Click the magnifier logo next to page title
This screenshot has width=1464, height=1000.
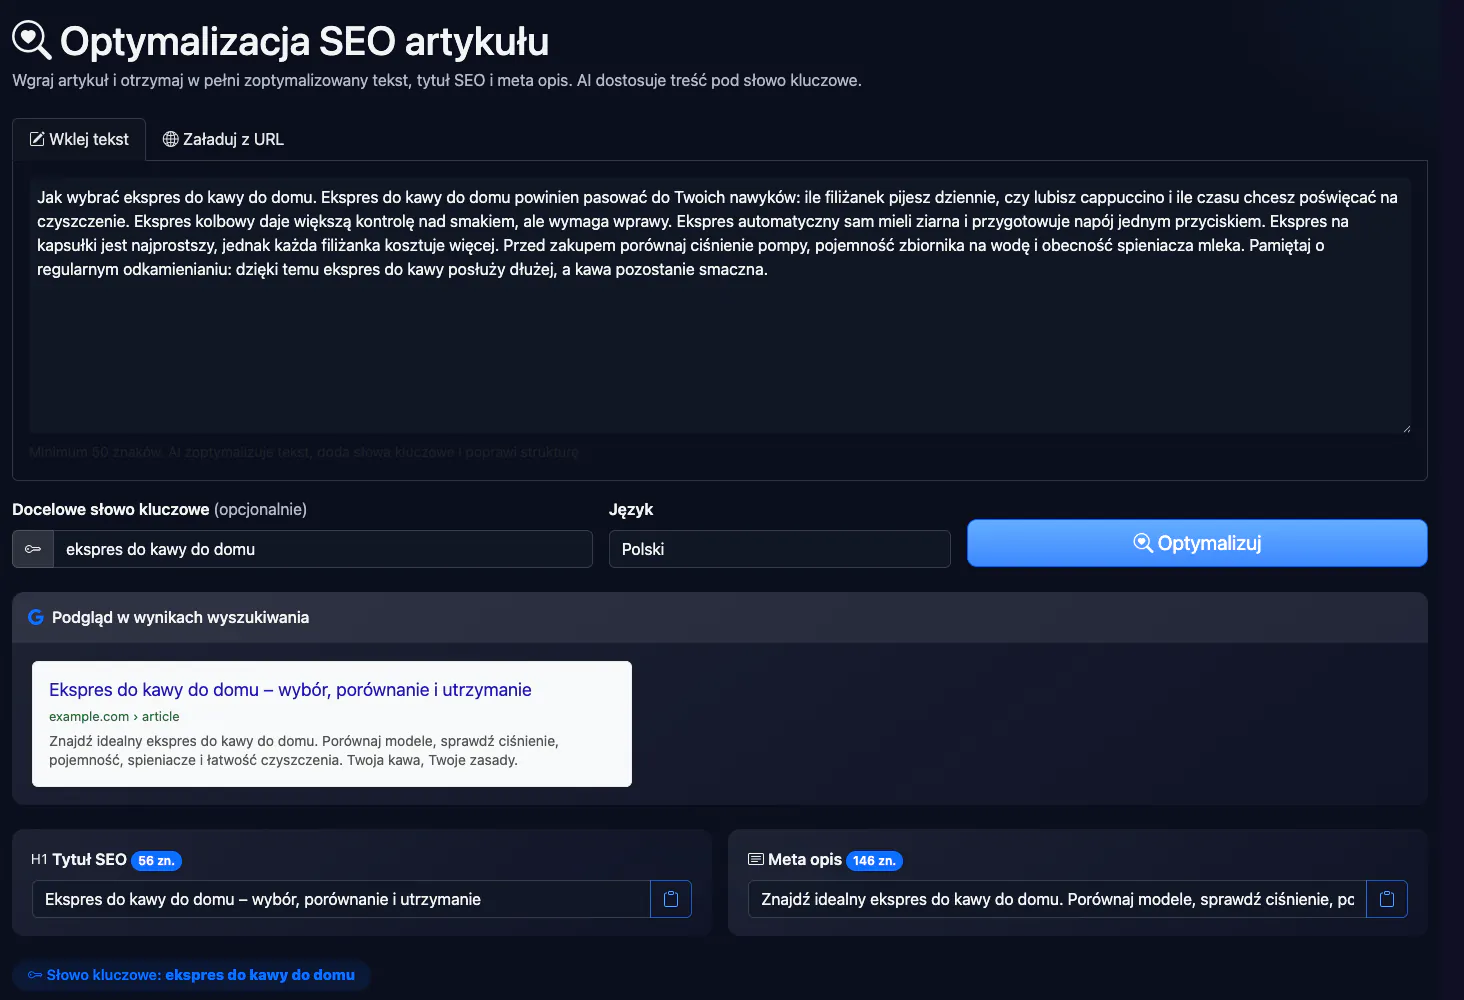tap(32, 41)
